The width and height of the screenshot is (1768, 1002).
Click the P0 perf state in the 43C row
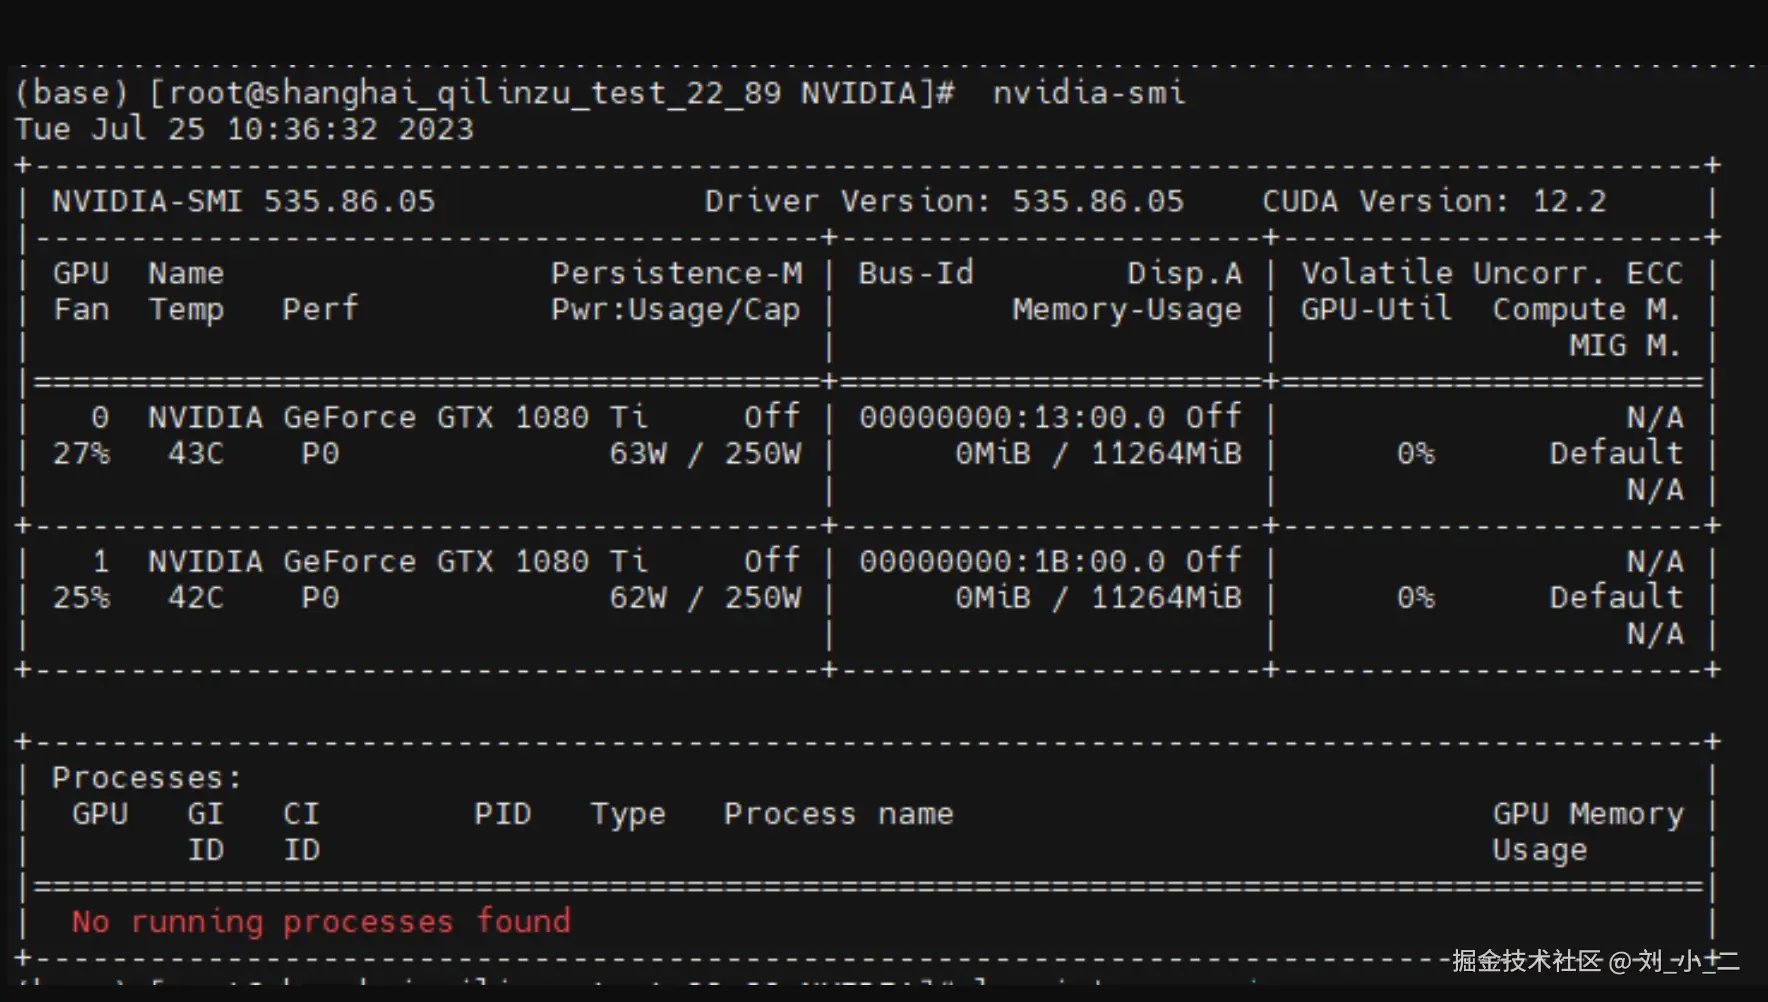tap(320, 453)
